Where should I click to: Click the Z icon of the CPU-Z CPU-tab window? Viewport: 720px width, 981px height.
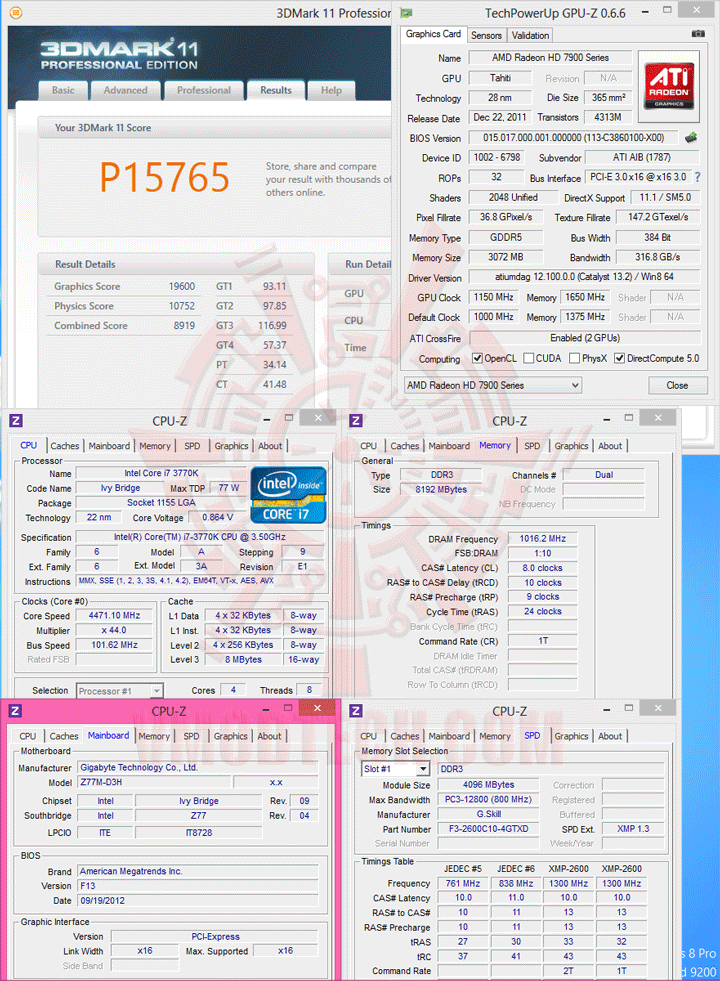(16, 420)
